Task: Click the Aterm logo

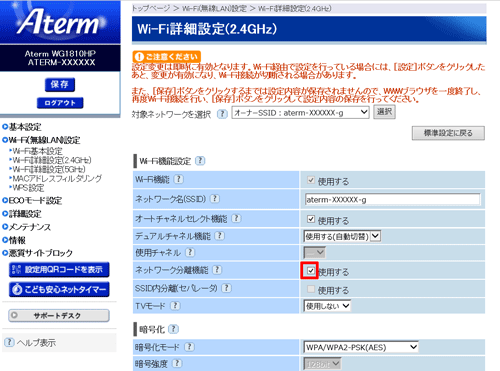Action: (60, 21)
